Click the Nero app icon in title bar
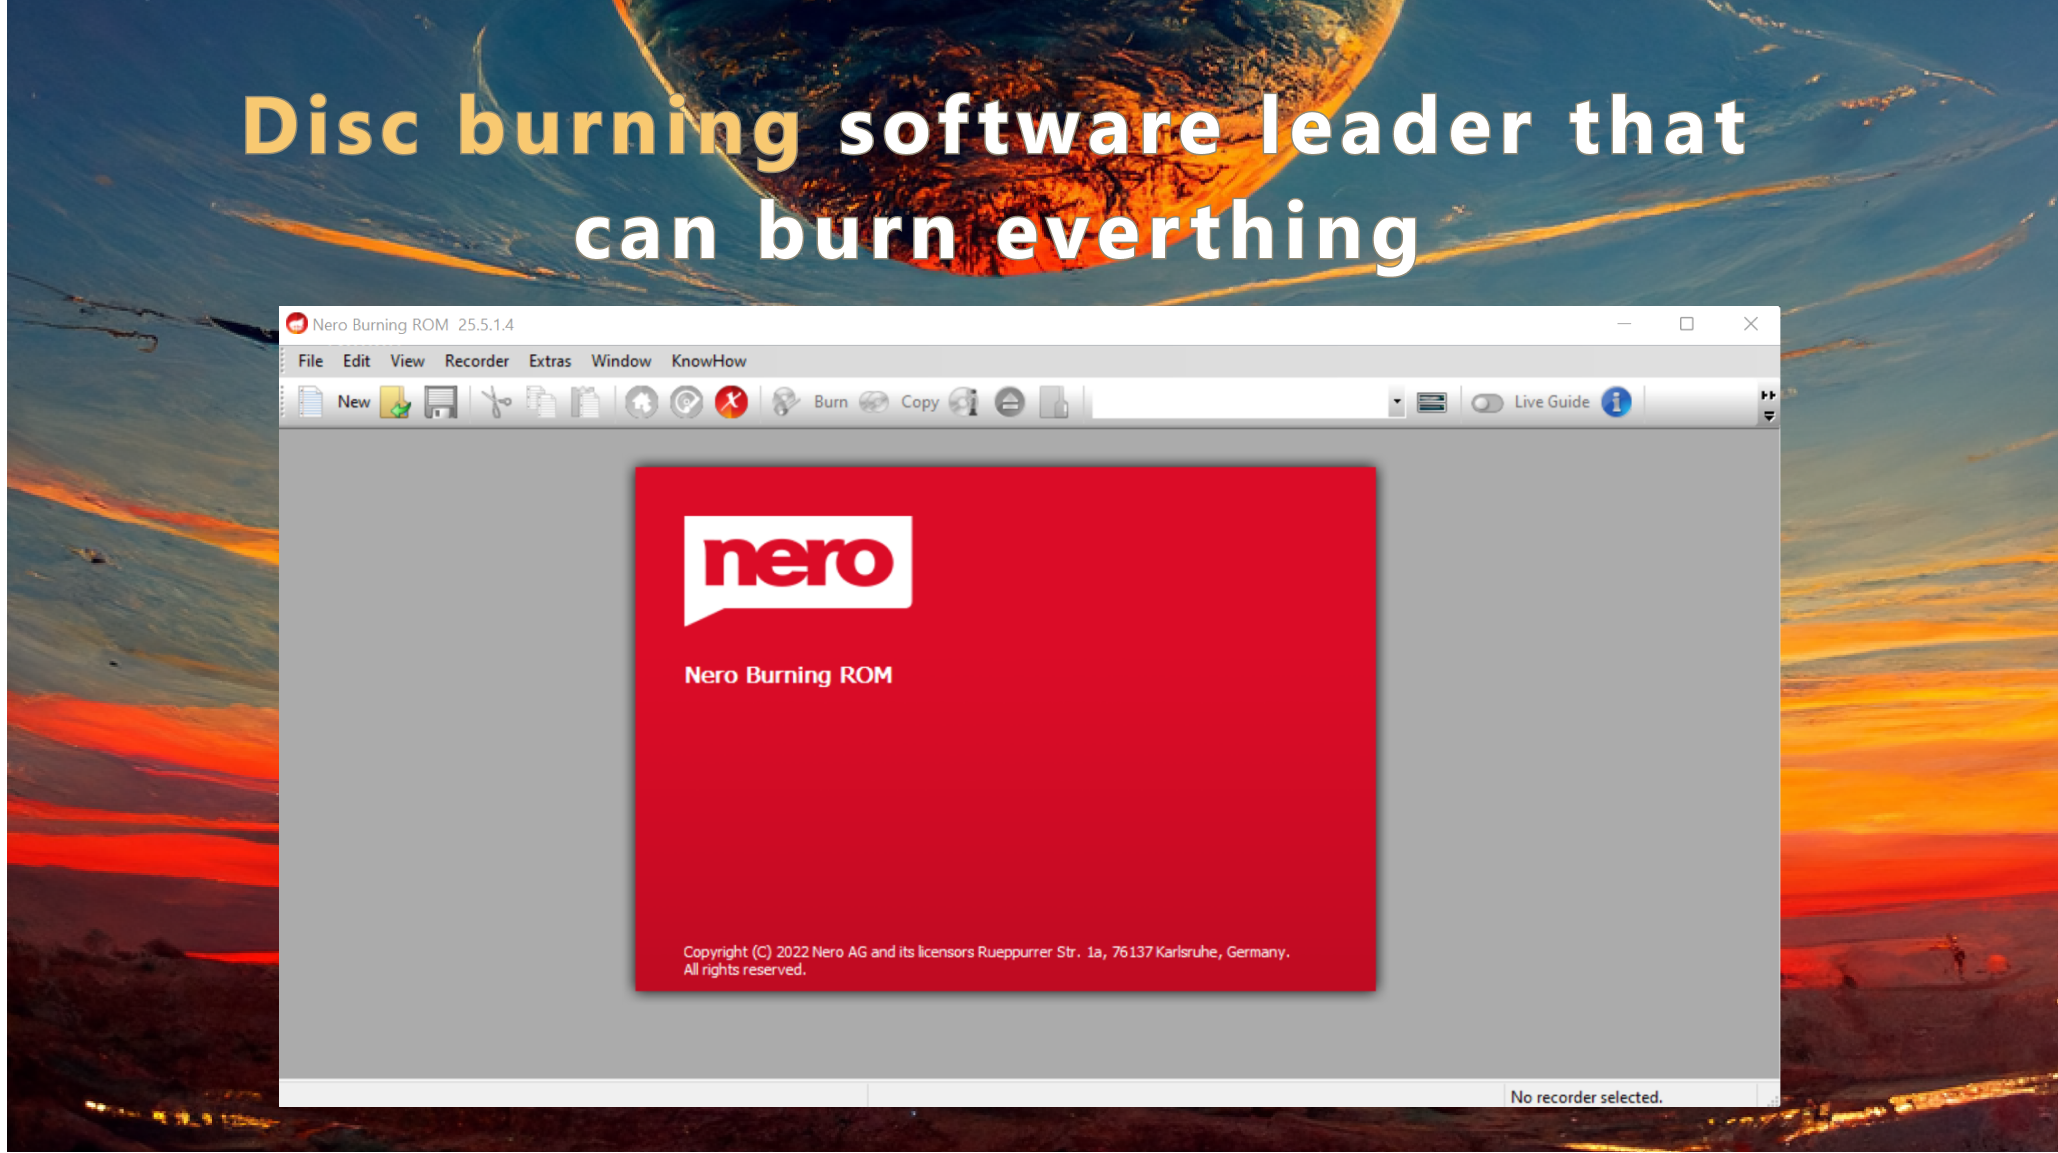The height and width of the screenshot is (1153, 2058). pos(297,324)
